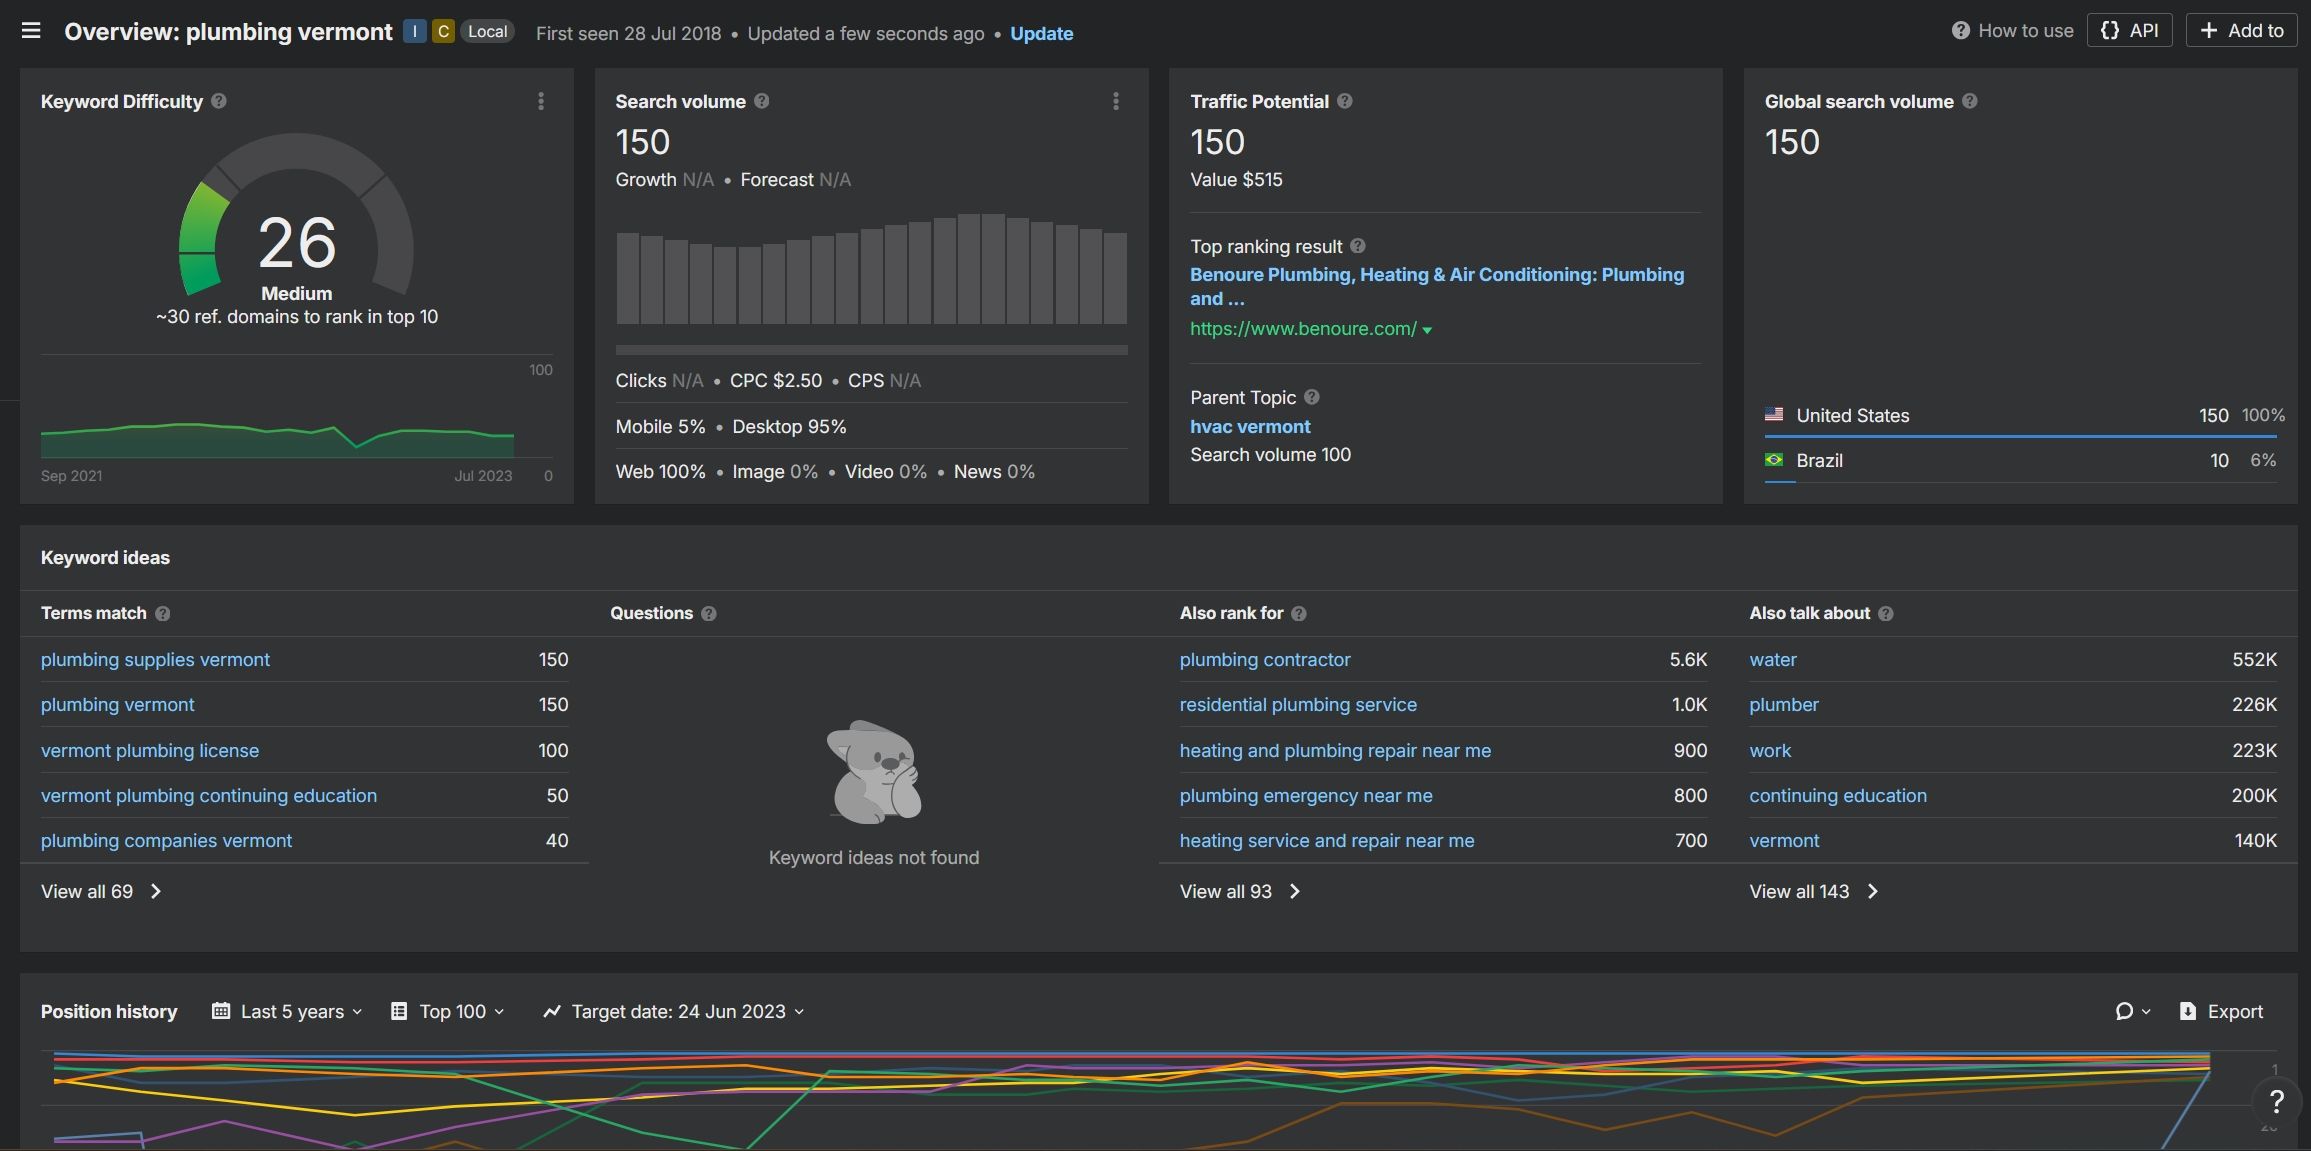Image resolution: width=2311 pixels, height=1151 pixels.
Task: Click Keyword Difficulty help question icon
Action: pos(219,101)
